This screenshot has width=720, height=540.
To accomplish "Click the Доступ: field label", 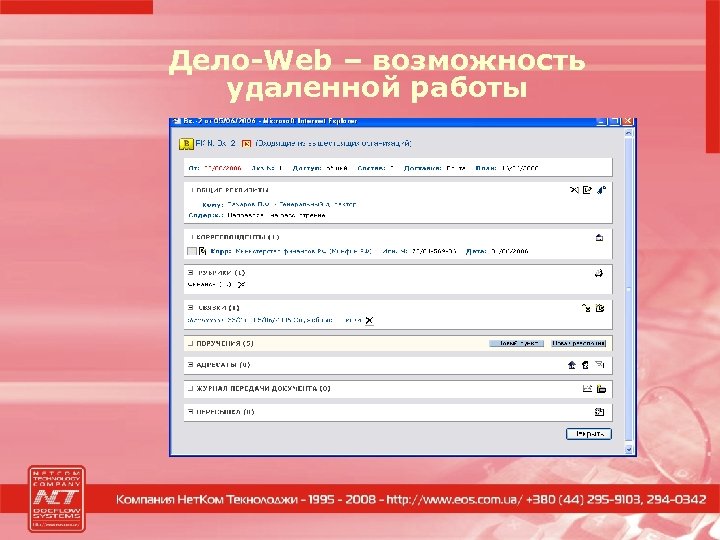I will (x=307, y=168).
